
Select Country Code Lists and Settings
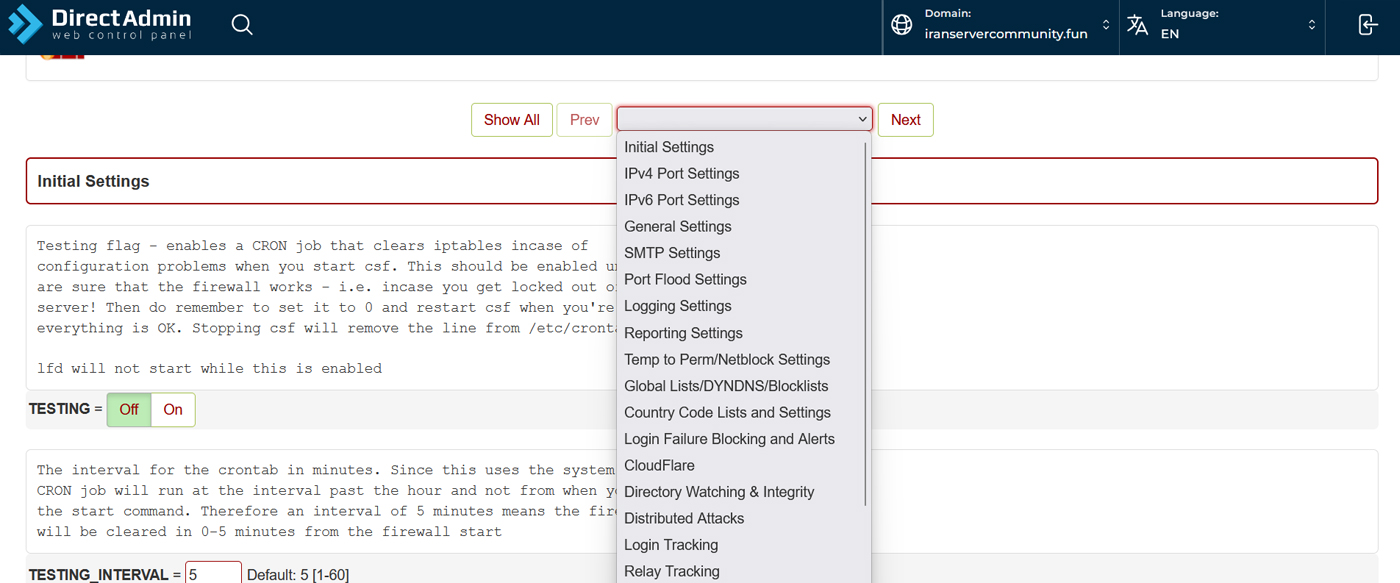click(727, 412)
